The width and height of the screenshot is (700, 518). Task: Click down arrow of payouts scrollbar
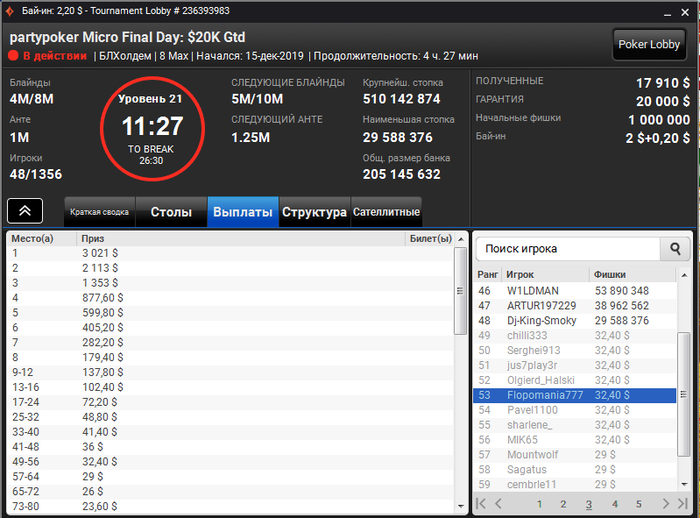461,506
